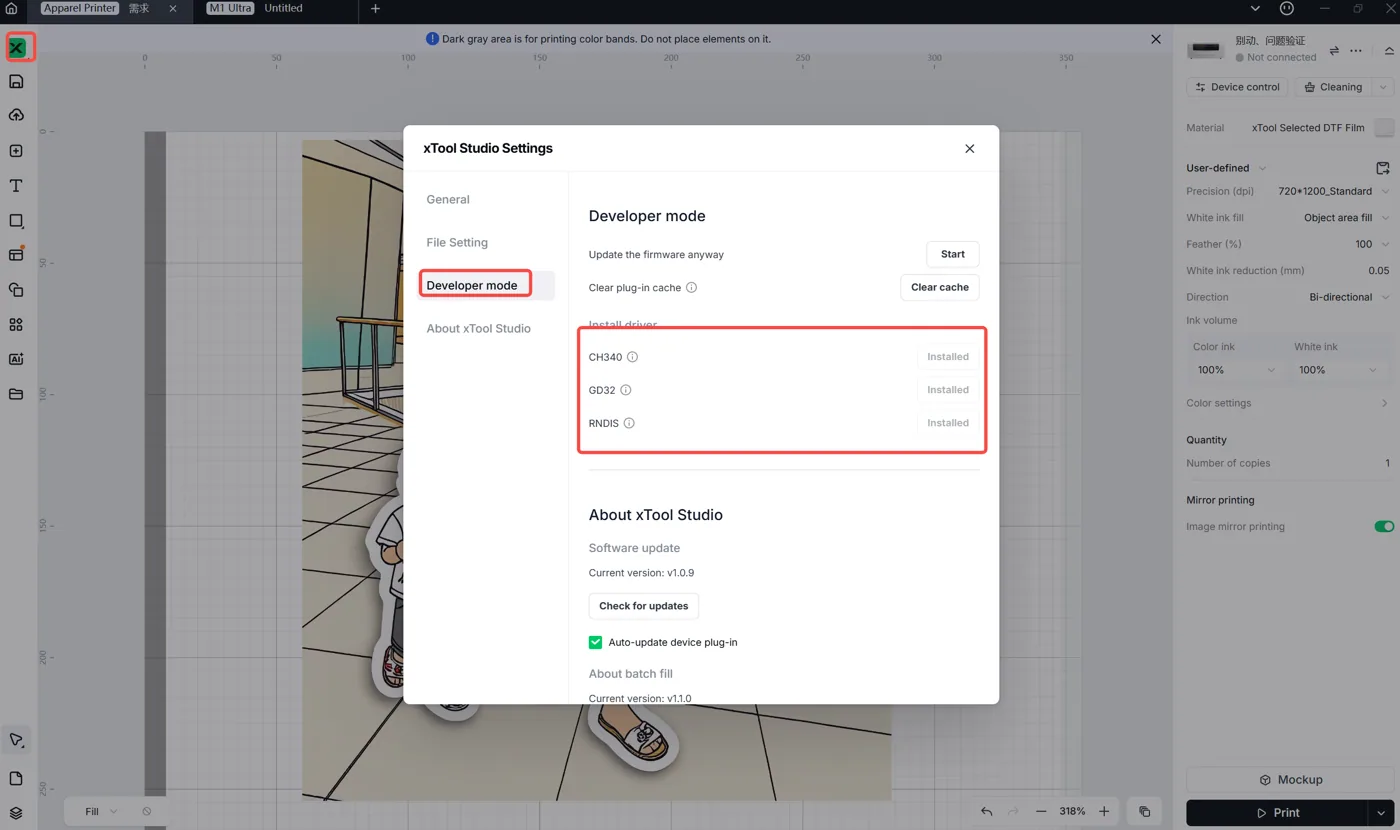Image resolution: width=1400 pixels, height=830 pixels.
Task: Open the folder library icon
Action: click(16, 394)
